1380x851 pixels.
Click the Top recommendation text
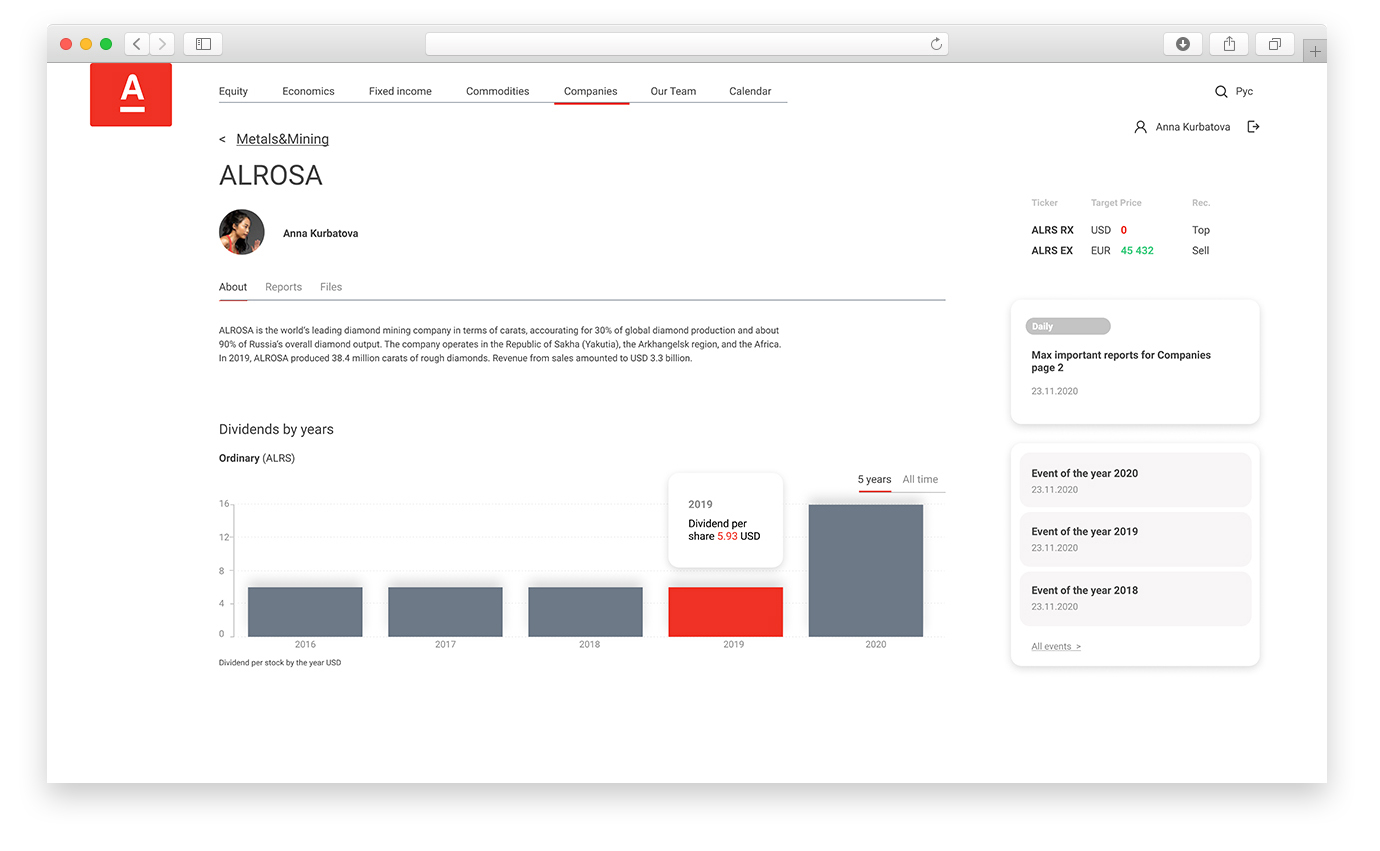(x=1201, y=230)
